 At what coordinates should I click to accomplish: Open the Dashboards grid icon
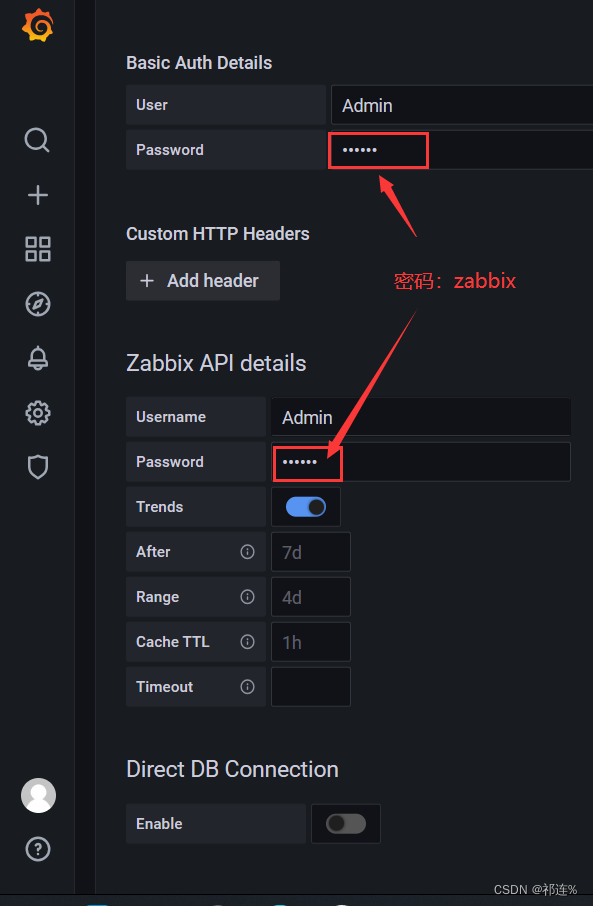pos(37,249)
